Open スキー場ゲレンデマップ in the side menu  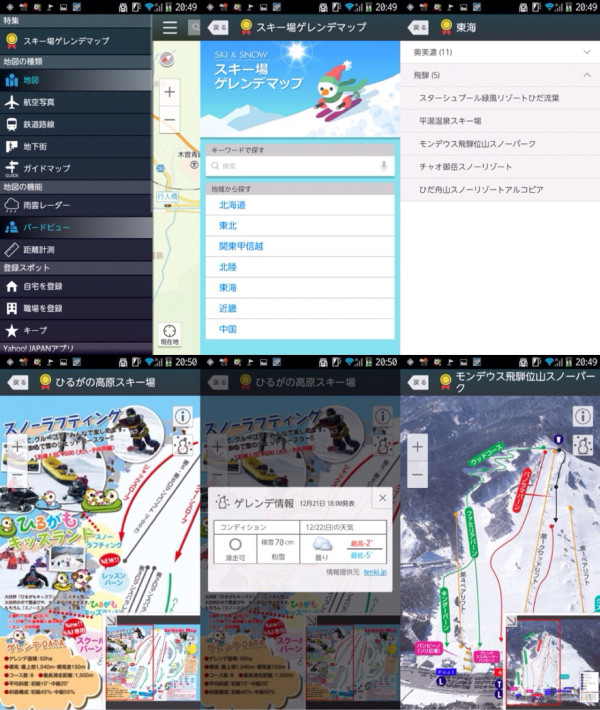76,41
